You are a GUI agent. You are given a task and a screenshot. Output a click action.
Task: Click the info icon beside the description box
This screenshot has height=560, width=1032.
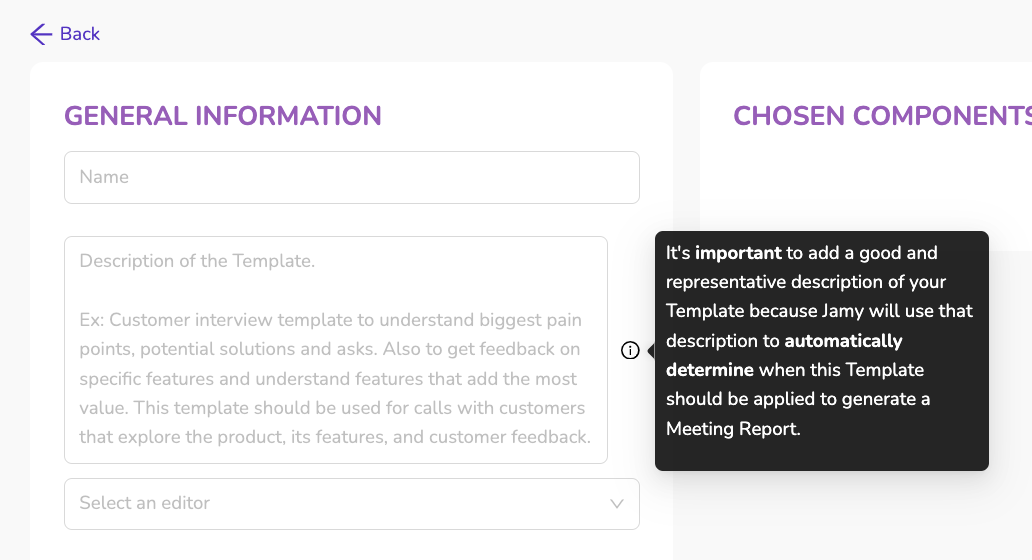point(630,350)
